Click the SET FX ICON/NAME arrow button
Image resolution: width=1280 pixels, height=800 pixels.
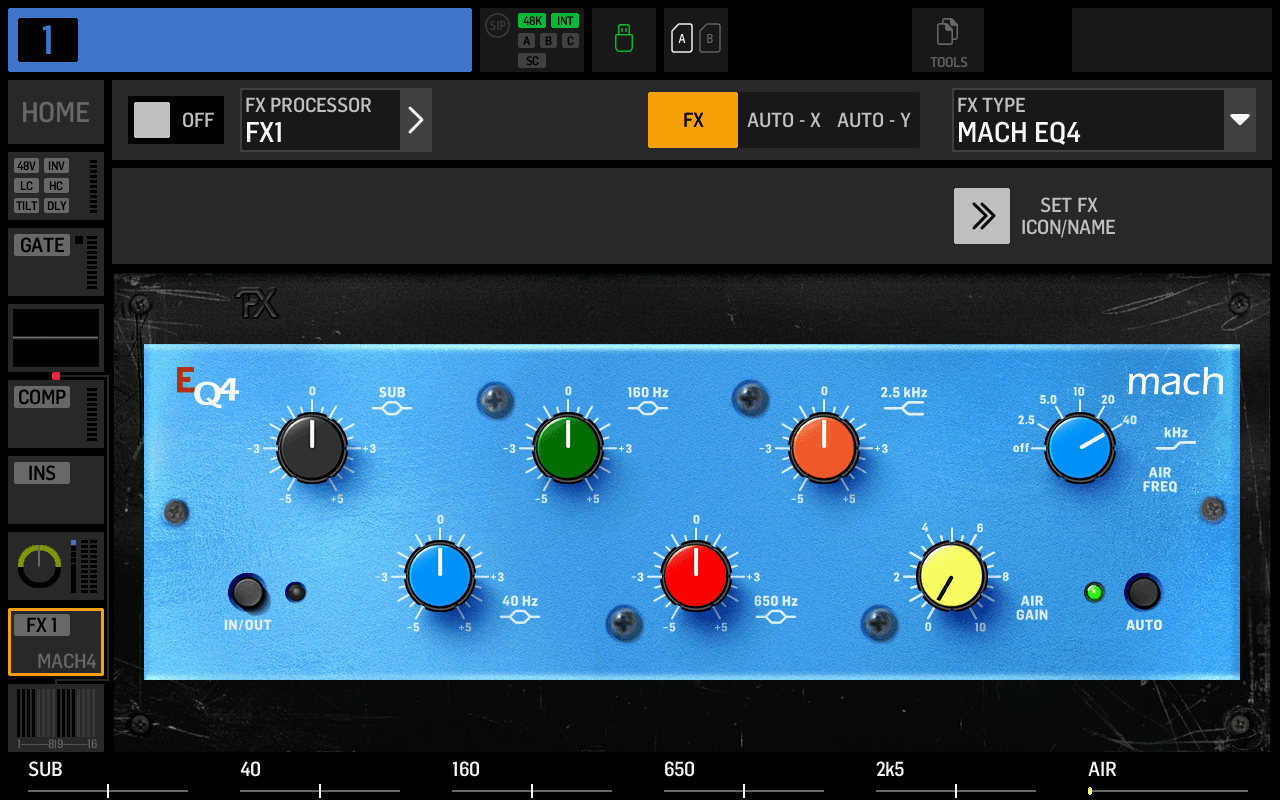click(x=982, y=216)
